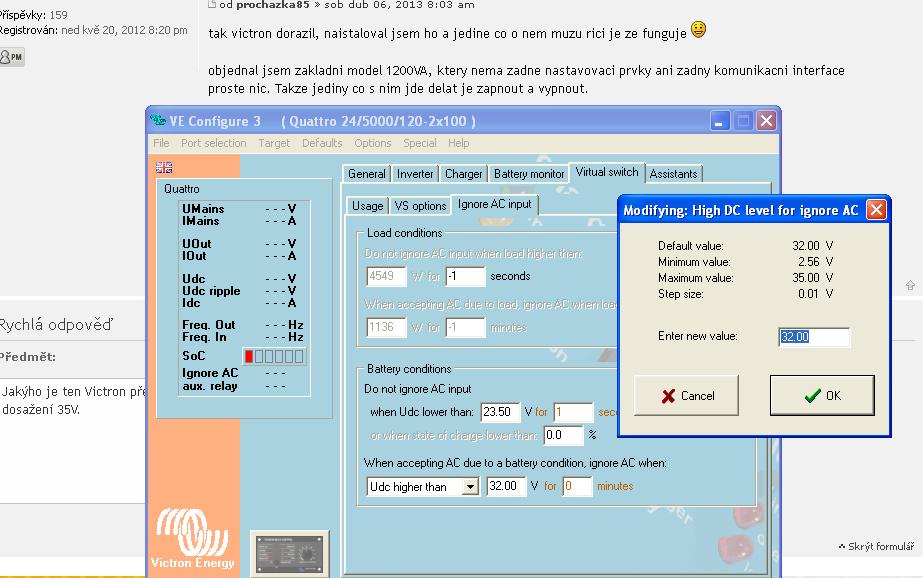Switch to the General tab

pyautogui.click(x=367, y=174)
